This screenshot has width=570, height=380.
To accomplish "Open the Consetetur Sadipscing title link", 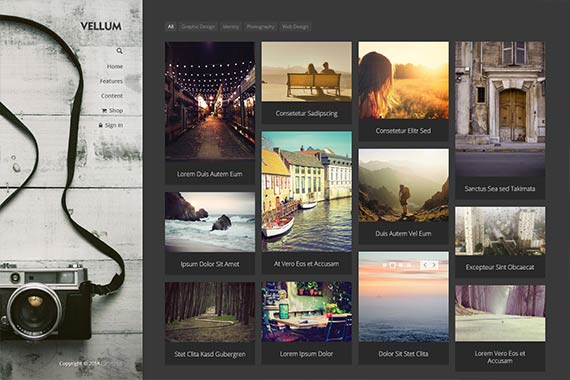I will 306,113.
